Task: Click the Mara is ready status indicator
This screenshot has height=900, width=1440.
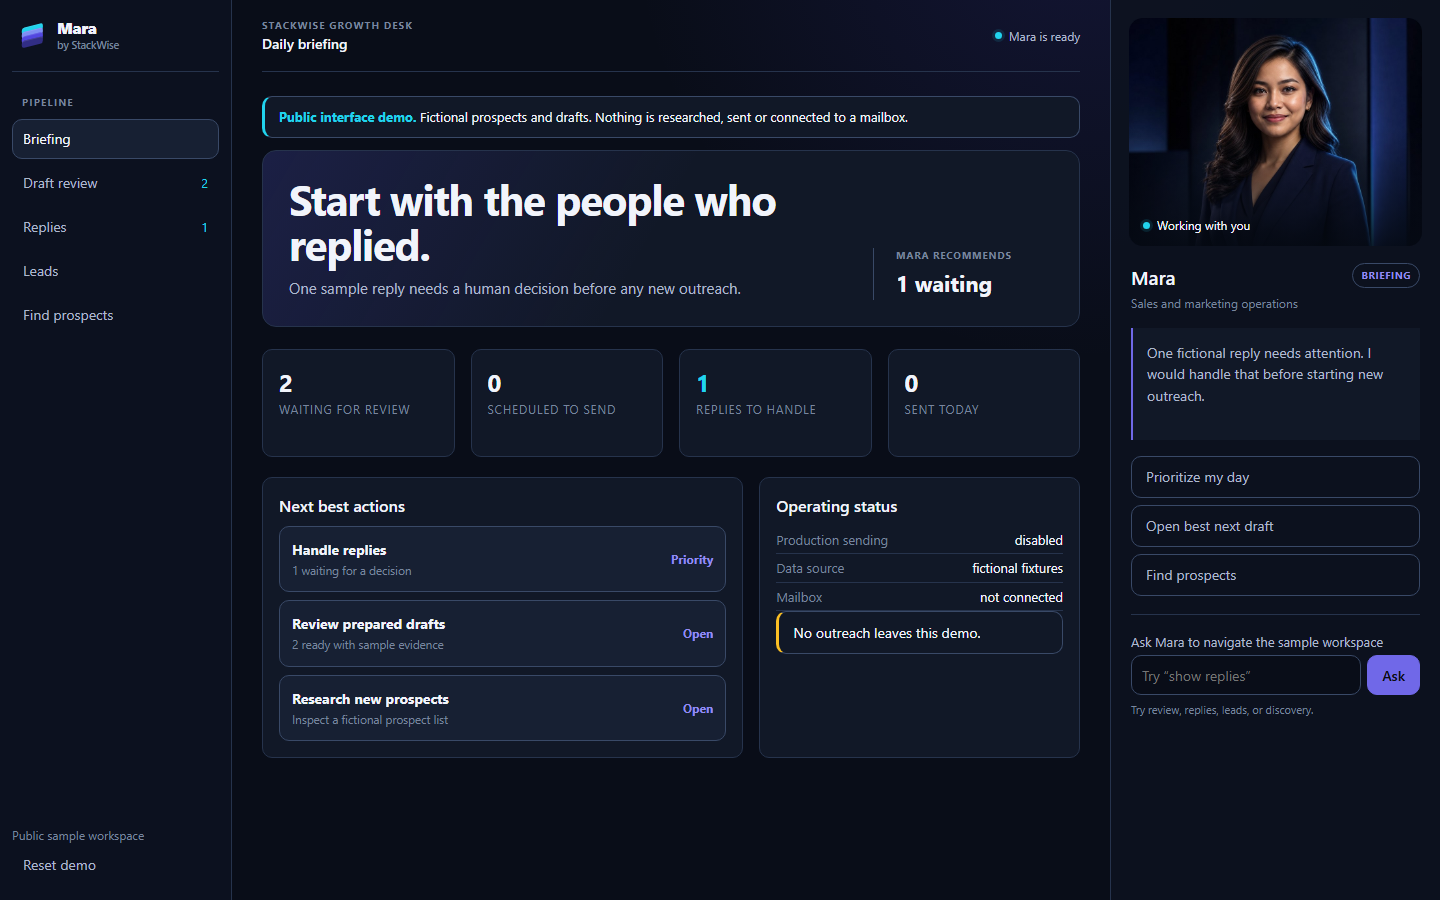Action: 1037,37
